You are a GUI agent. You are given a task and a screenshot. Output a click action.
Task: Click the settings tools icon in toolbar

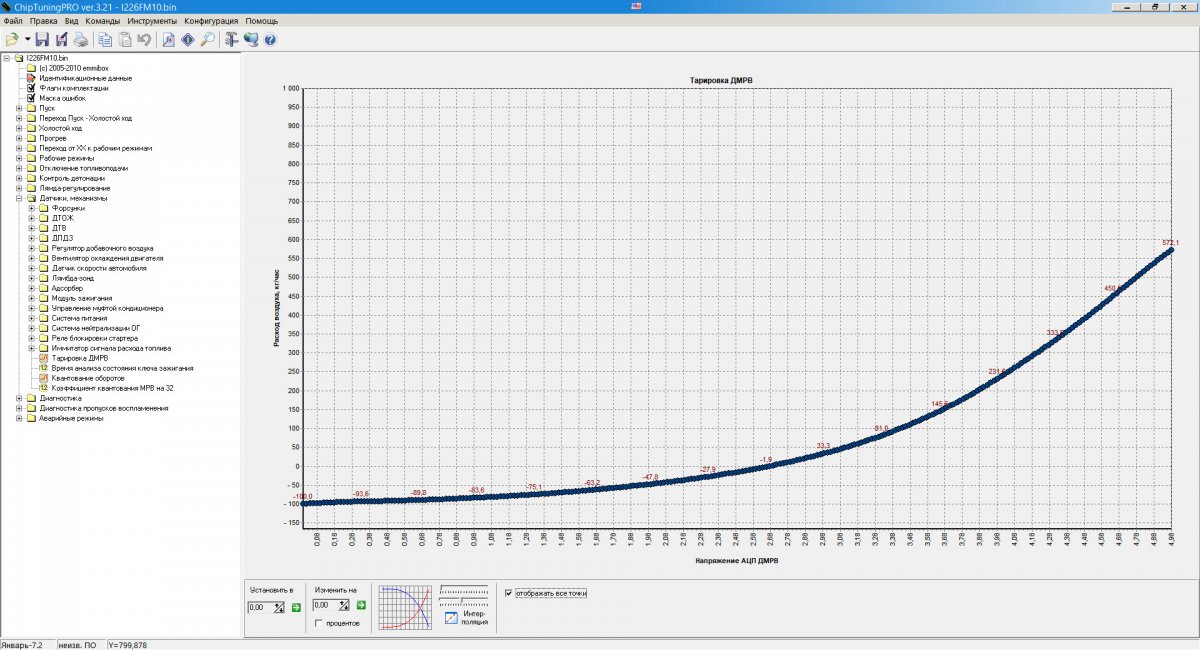(231, 40)
